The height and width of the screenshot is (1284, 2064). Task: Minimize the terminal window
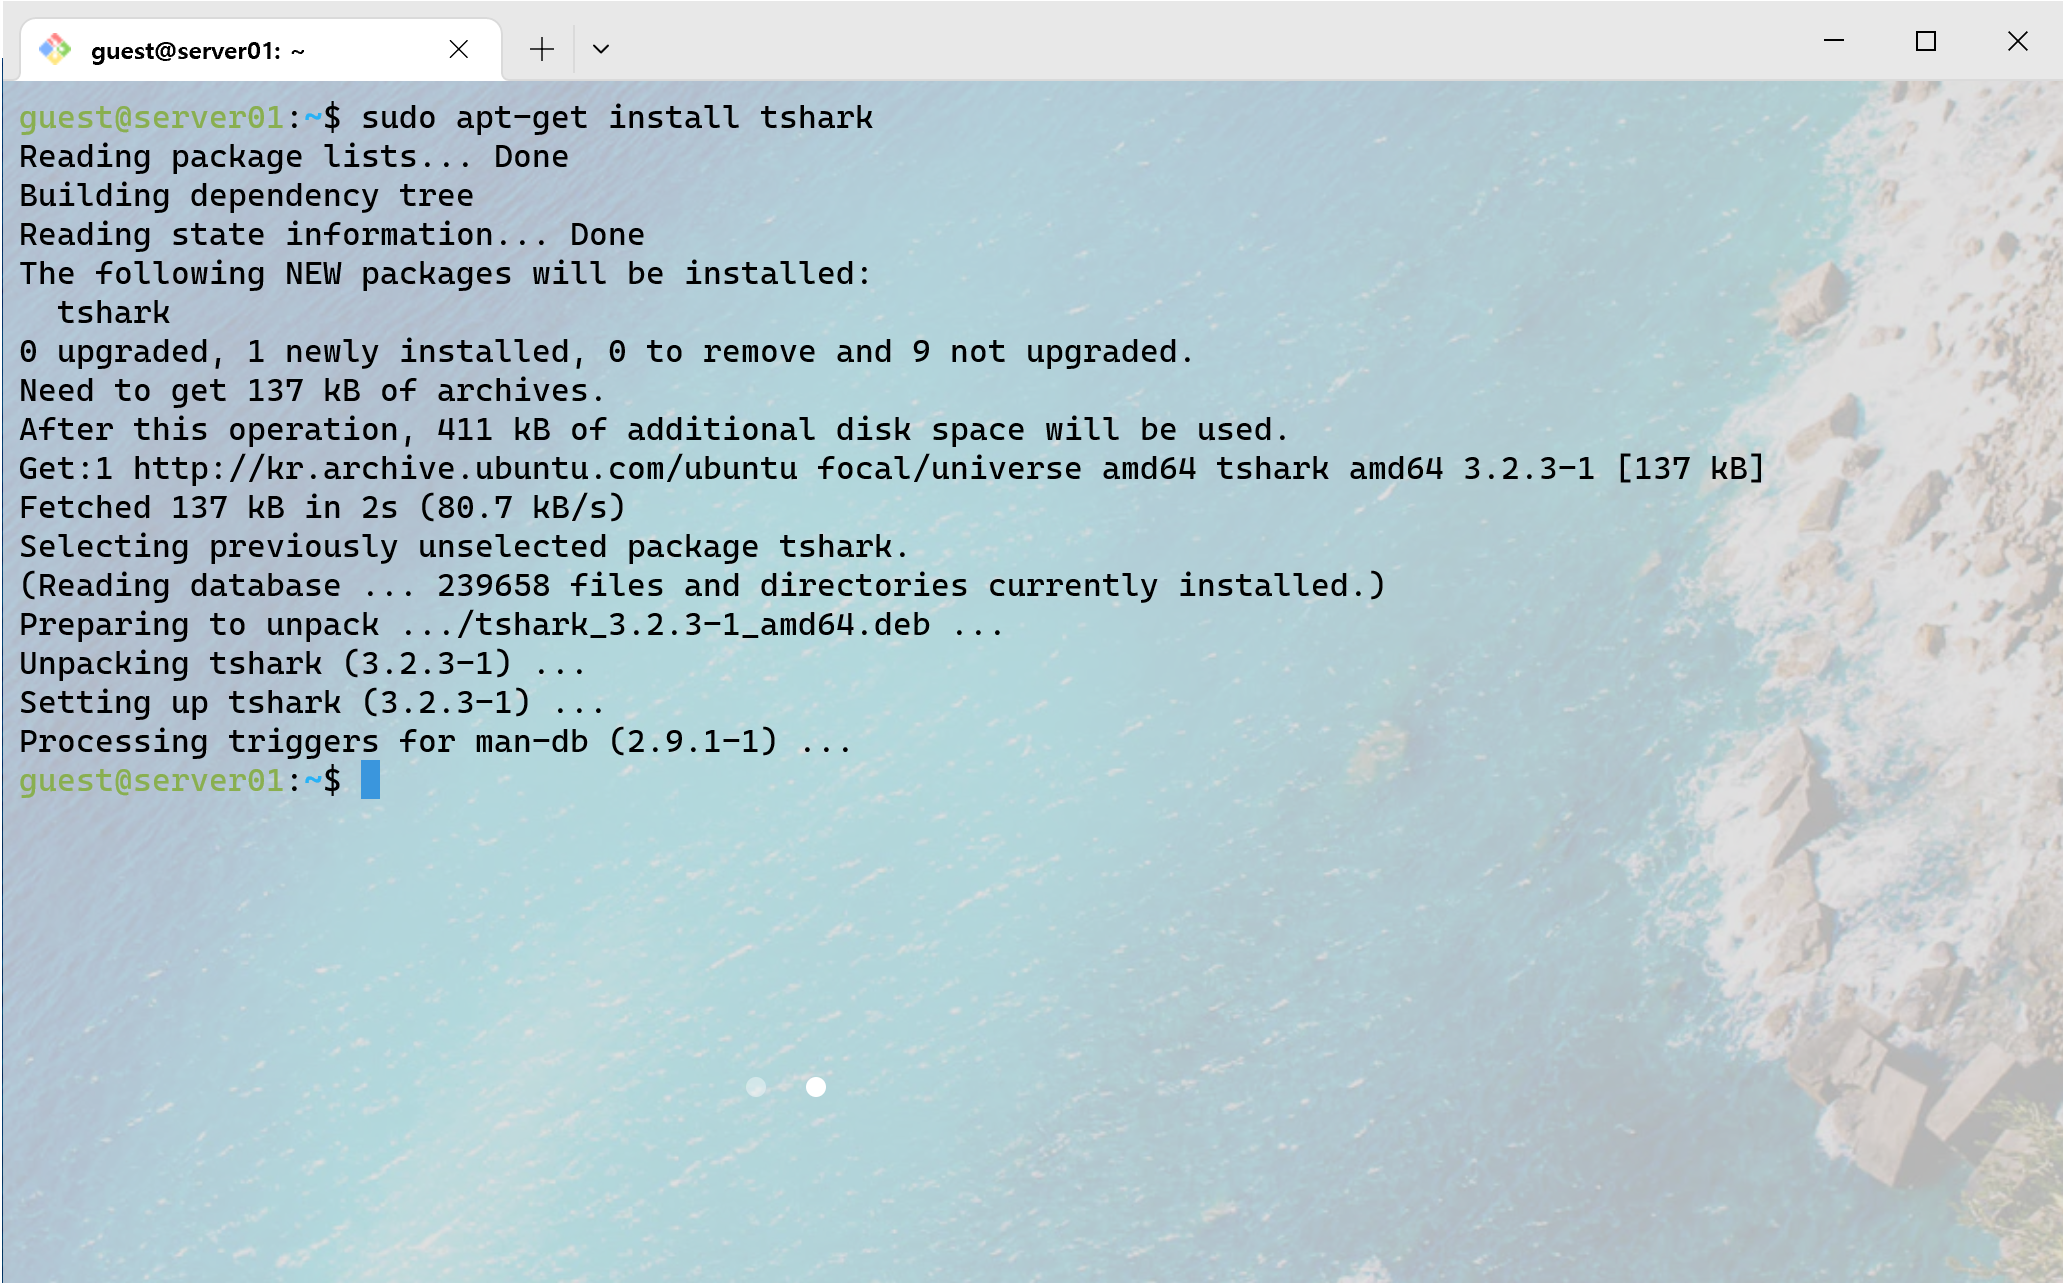pyautogui.click(x=1834, y=41)
